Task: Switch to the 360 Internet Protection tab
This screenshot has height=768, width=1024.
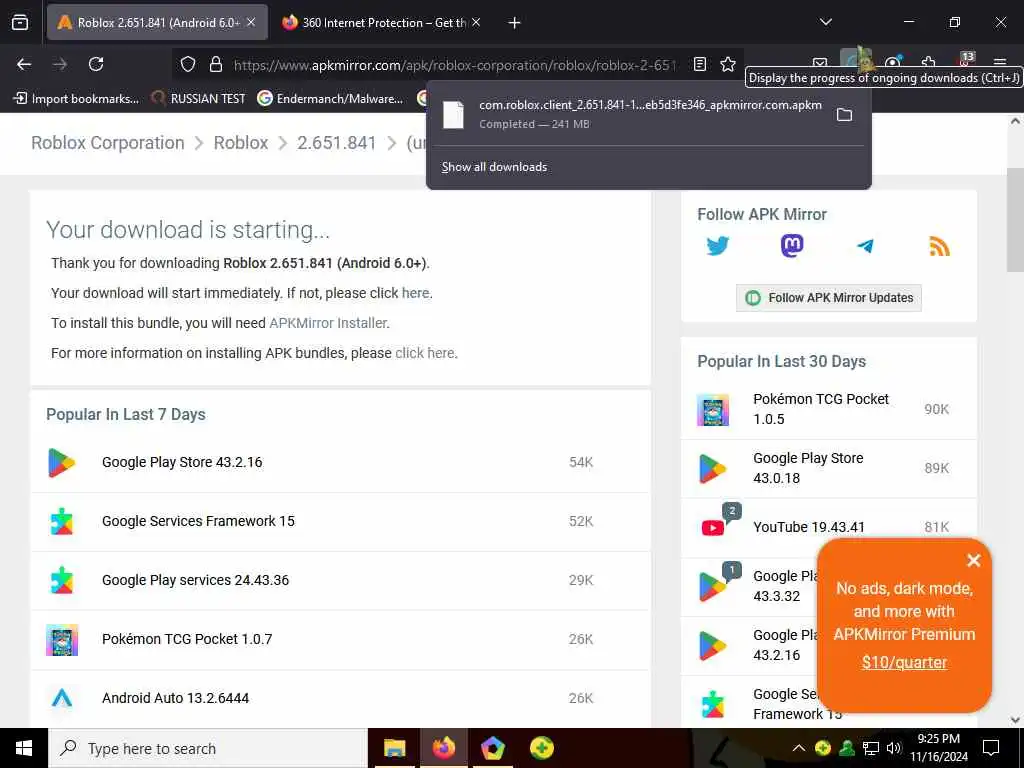Action: [x=383, y=22]
